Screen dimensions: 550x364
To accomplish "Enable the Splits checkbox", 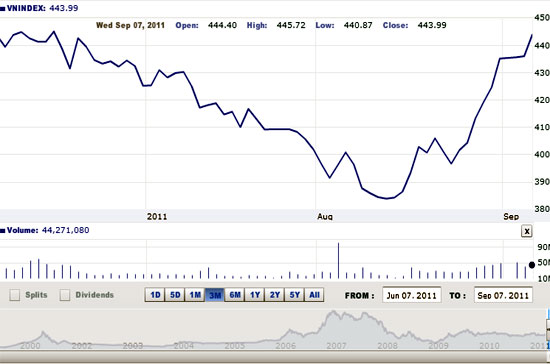I will tap(15, 295).
